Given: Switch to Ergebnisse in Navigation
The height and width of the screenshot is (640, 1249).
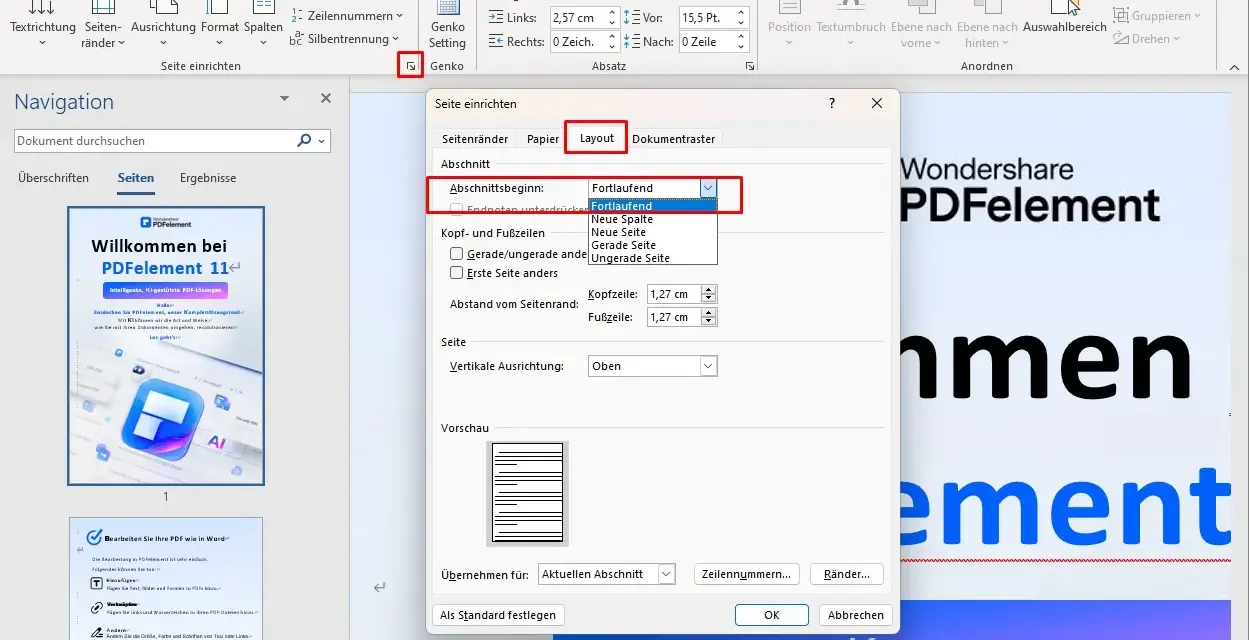Looking at the screenshot, I should [208, 178].
